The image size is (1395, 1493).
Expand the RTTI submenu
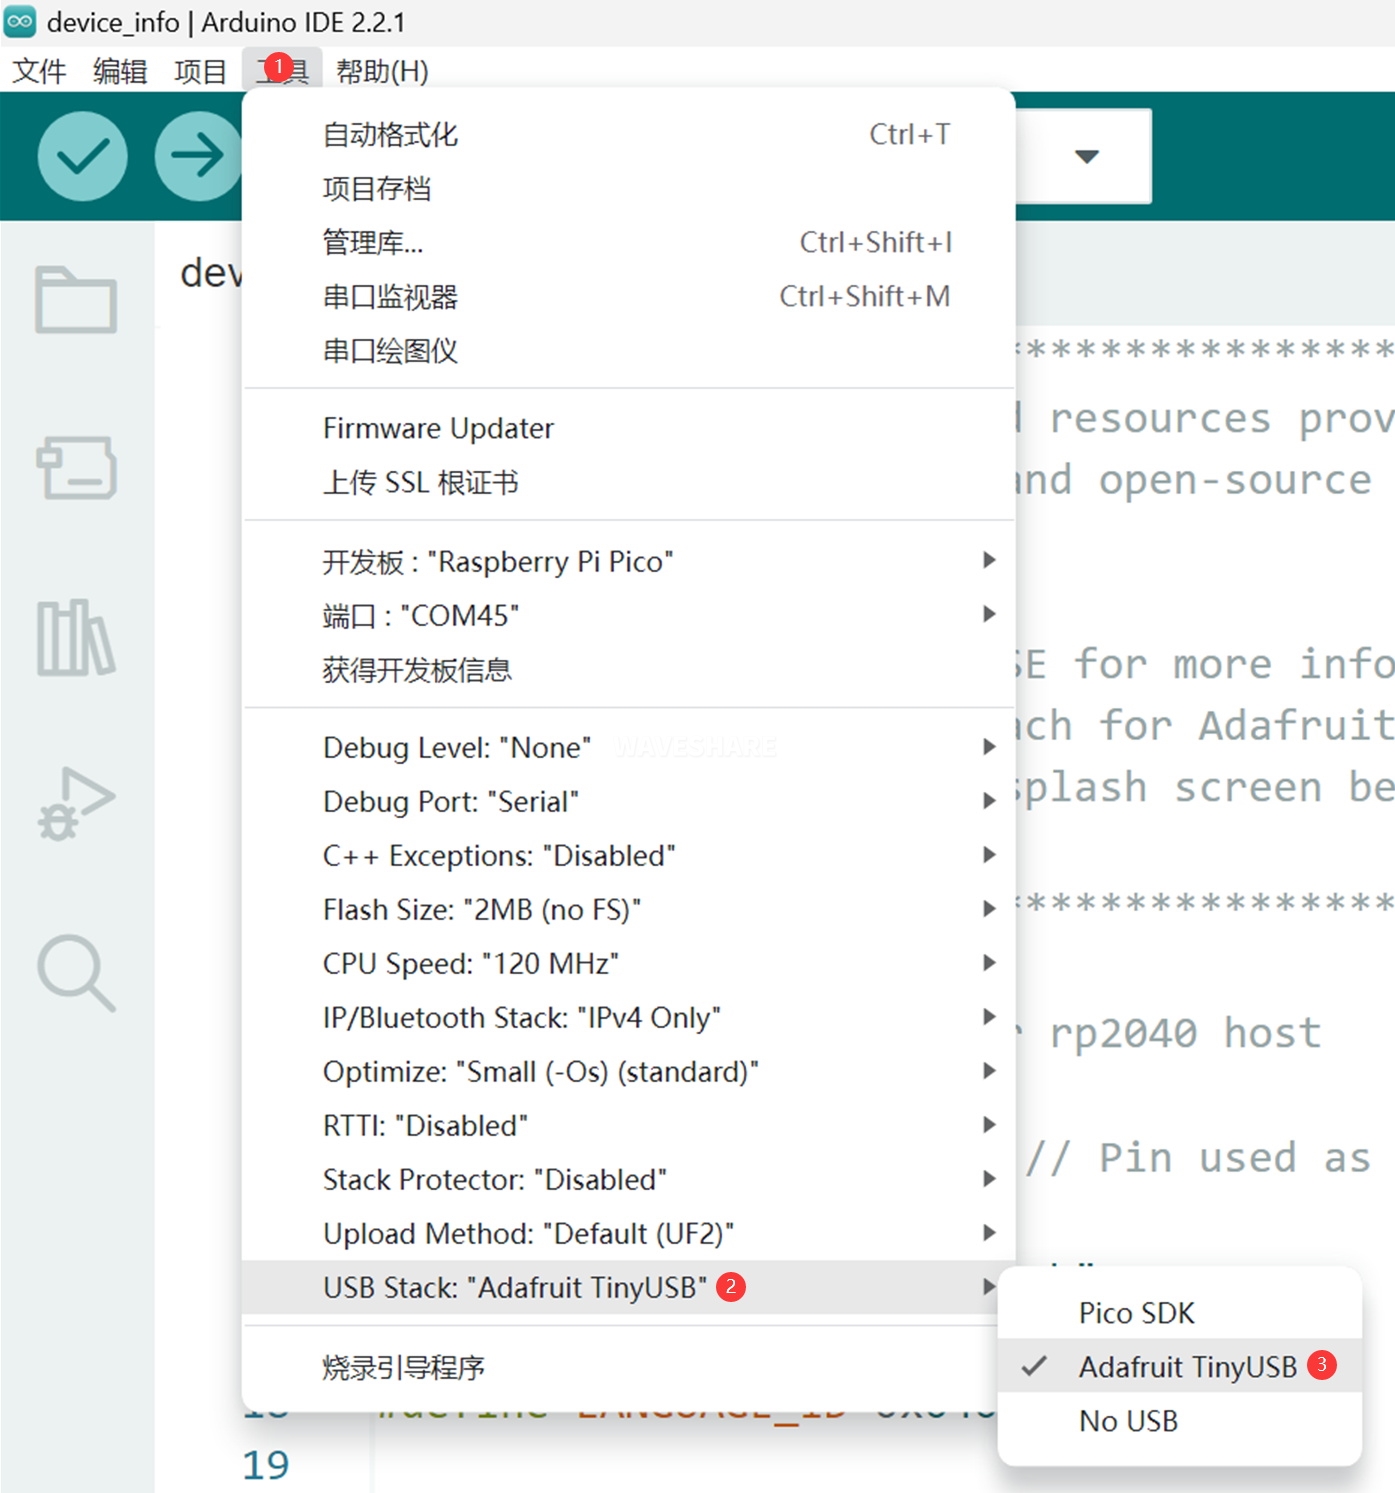click(x=629, y=1125)
